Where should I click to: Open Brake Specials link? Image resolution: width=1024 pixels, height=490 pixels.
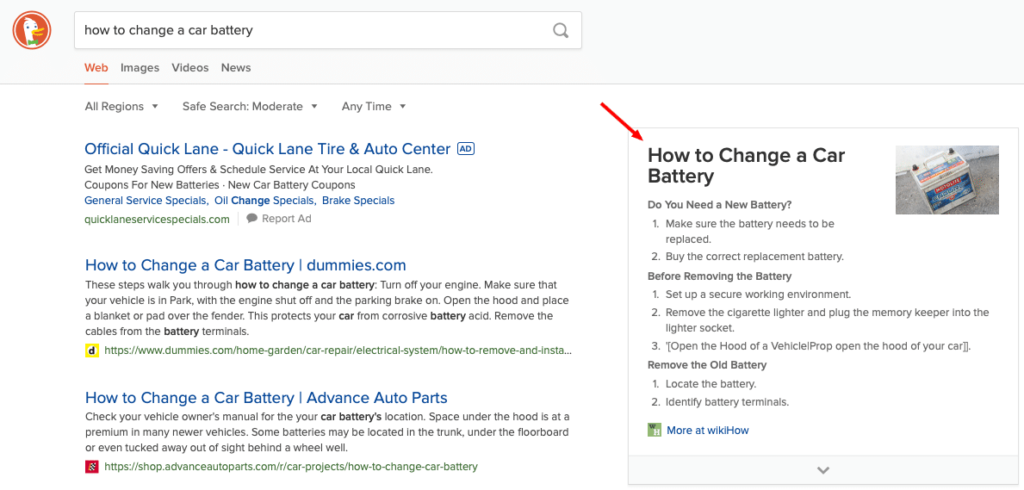point(358,201)
